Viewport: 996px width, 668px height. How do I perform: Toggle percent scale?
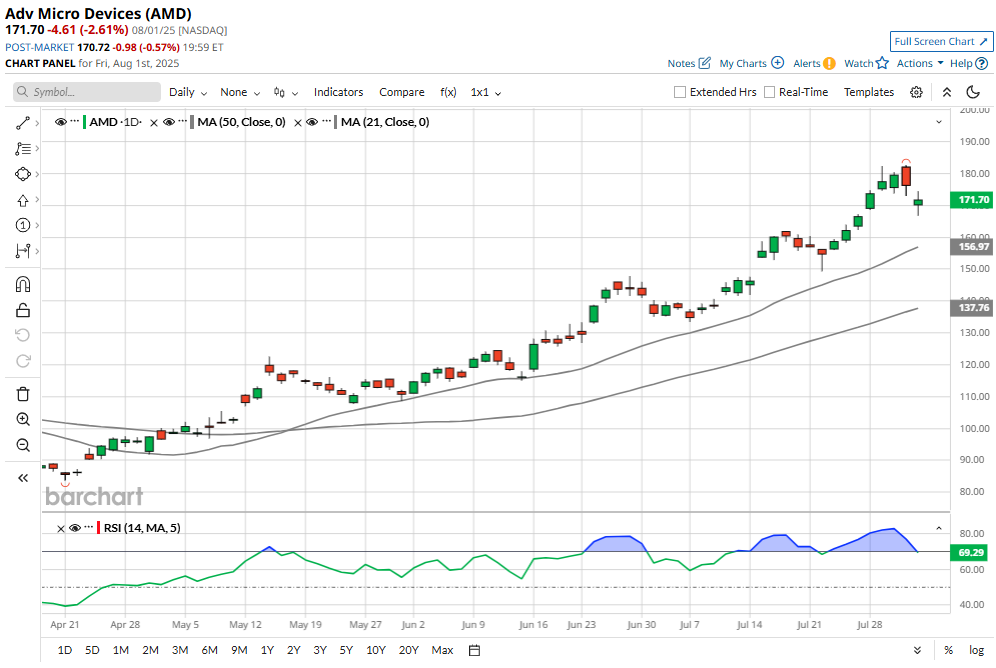coord(948,650)
